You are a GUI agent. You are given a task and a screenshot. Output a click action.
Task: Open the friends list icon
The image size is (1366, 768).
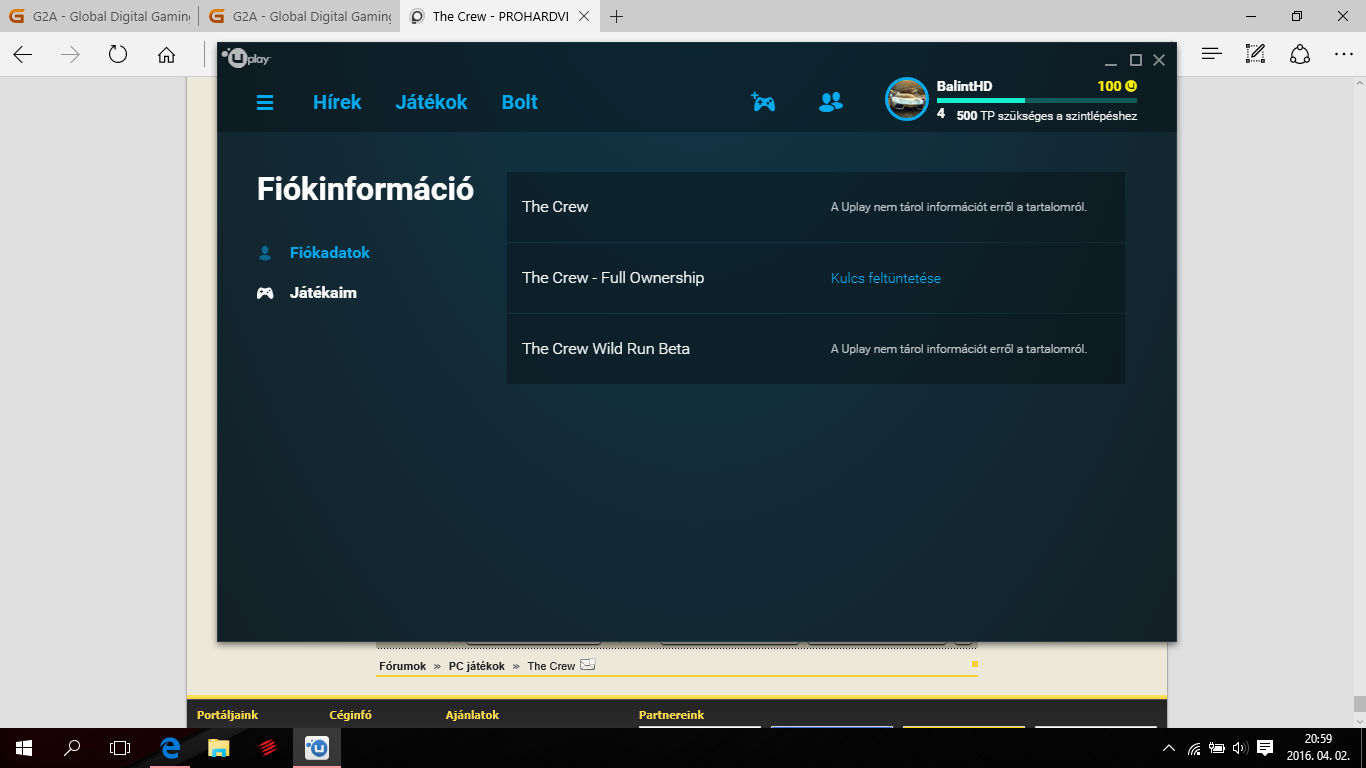831,101
